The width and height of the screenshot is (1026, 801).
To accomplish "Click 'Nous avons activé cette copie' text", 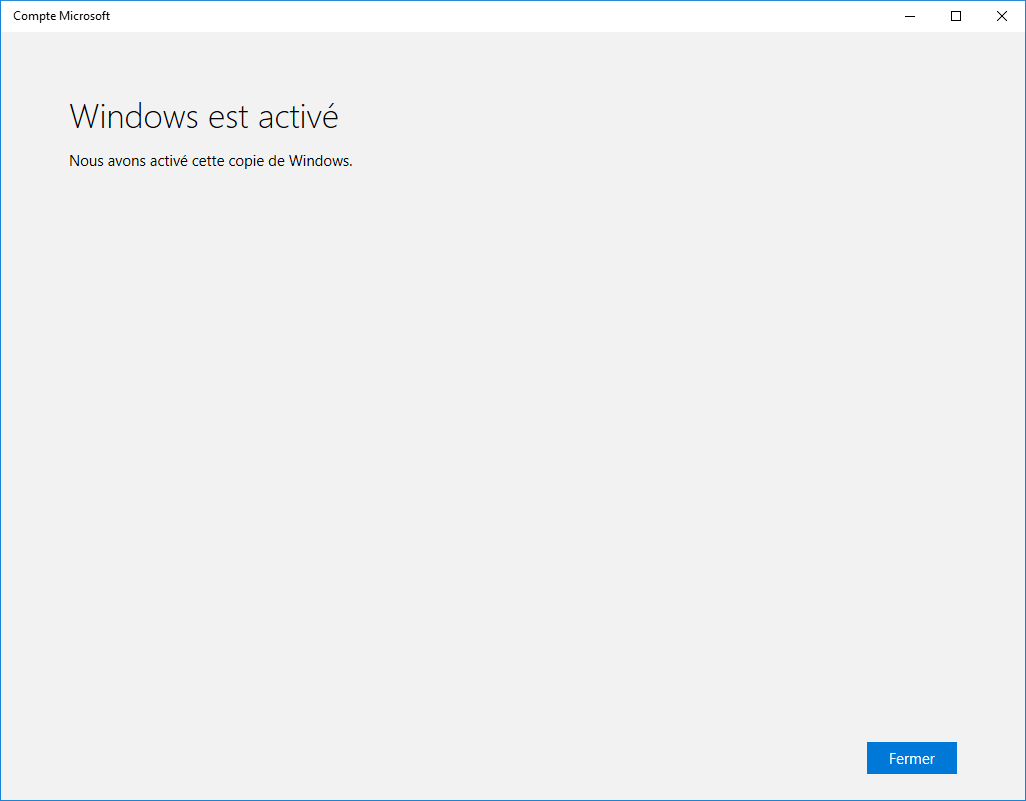I will point(167,161).
